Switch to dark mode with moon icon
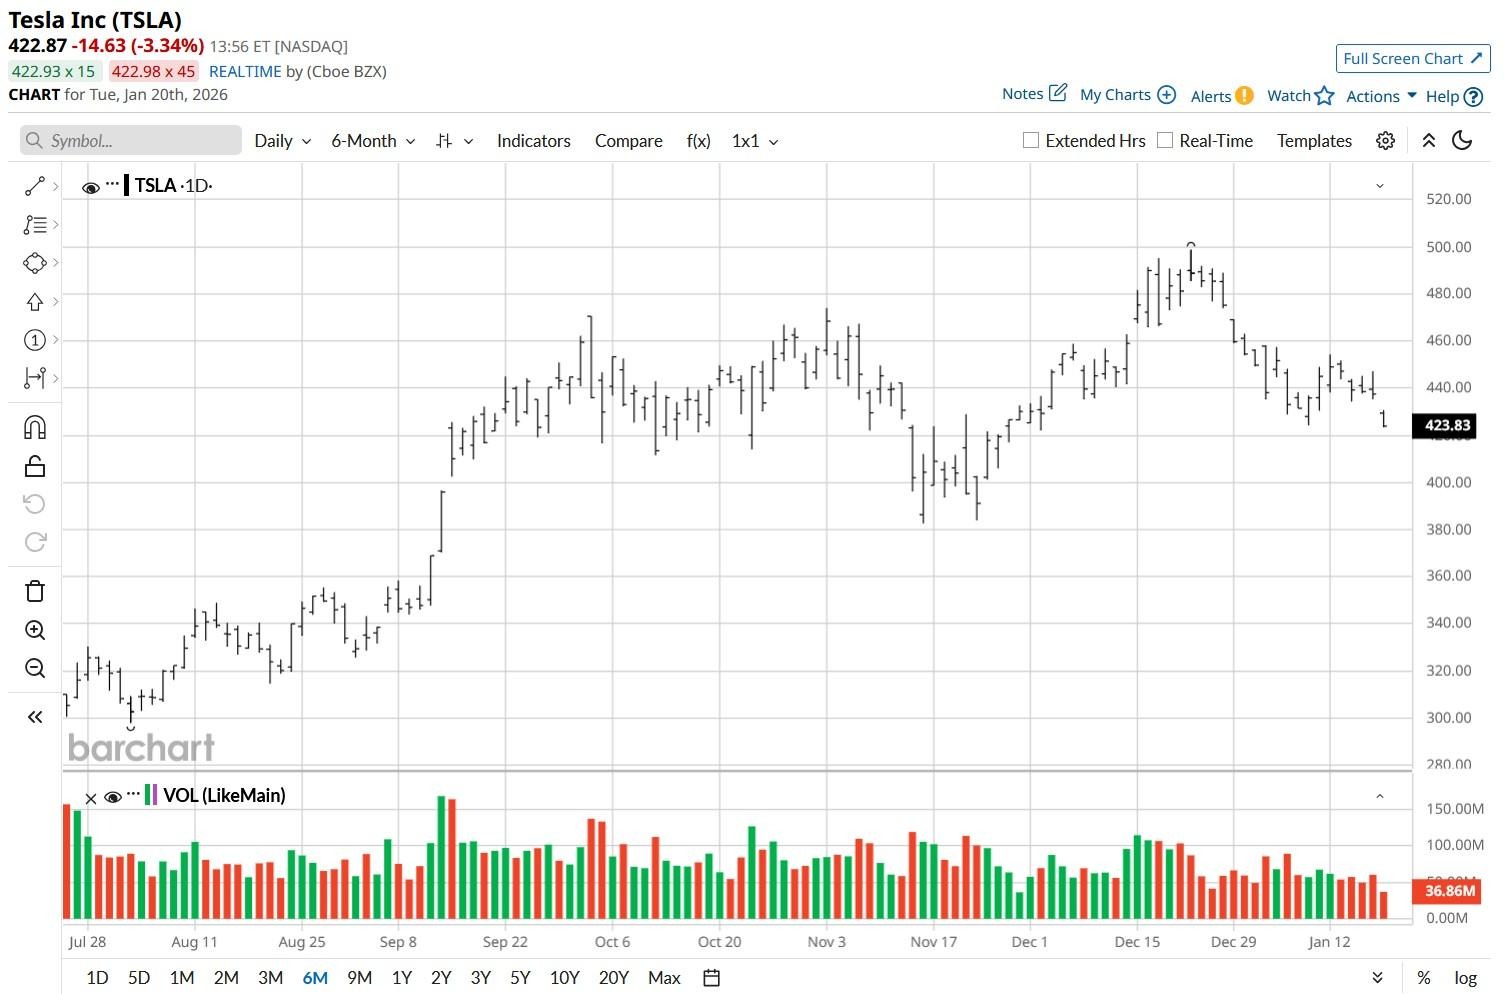The image size is (1504, 994). (x=1463, y=141)
